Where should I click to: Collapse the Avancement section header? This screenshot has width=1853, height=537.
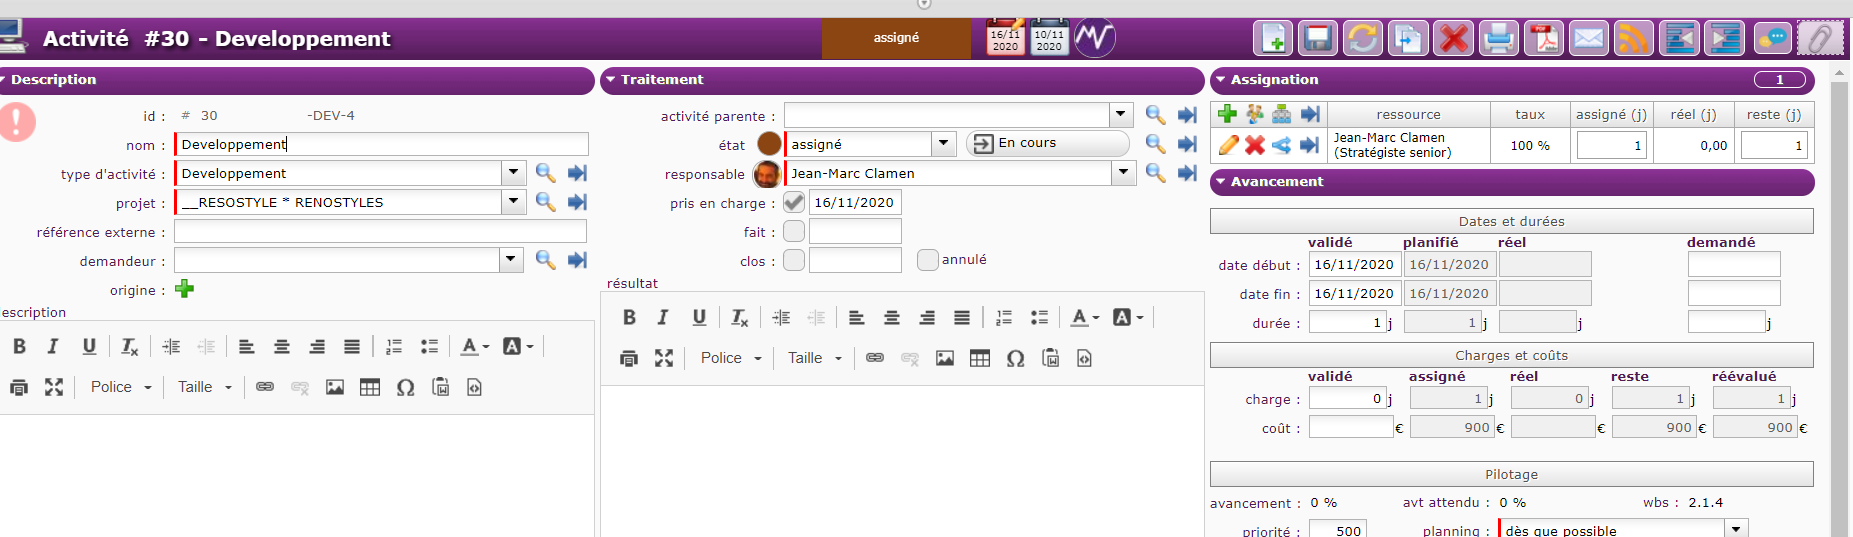coord(1276,182)
